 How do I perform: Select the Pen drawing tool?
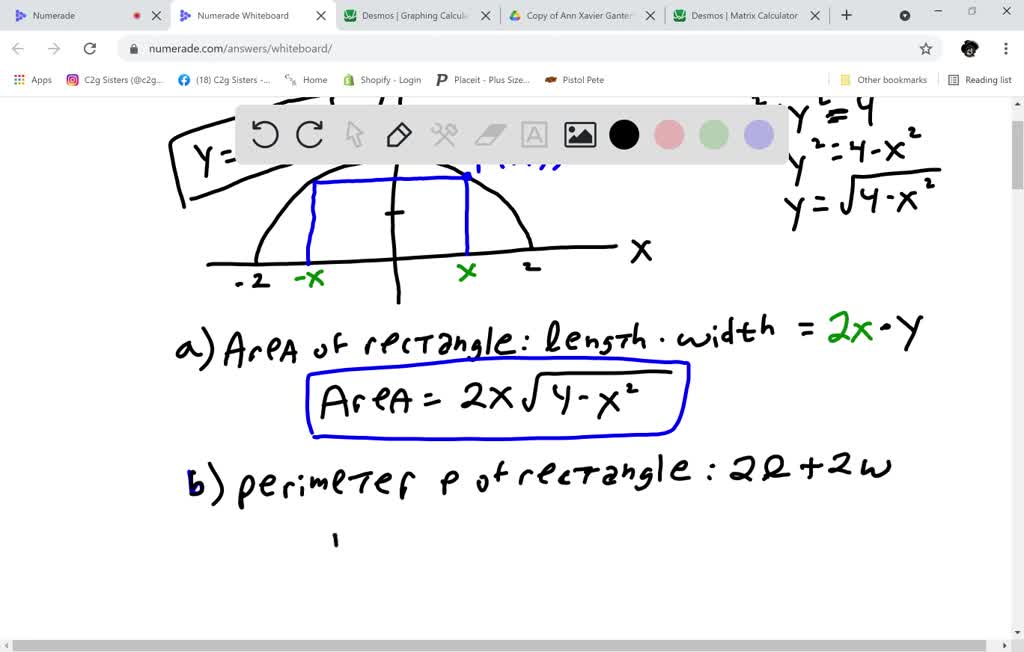[x=398, y=134]
